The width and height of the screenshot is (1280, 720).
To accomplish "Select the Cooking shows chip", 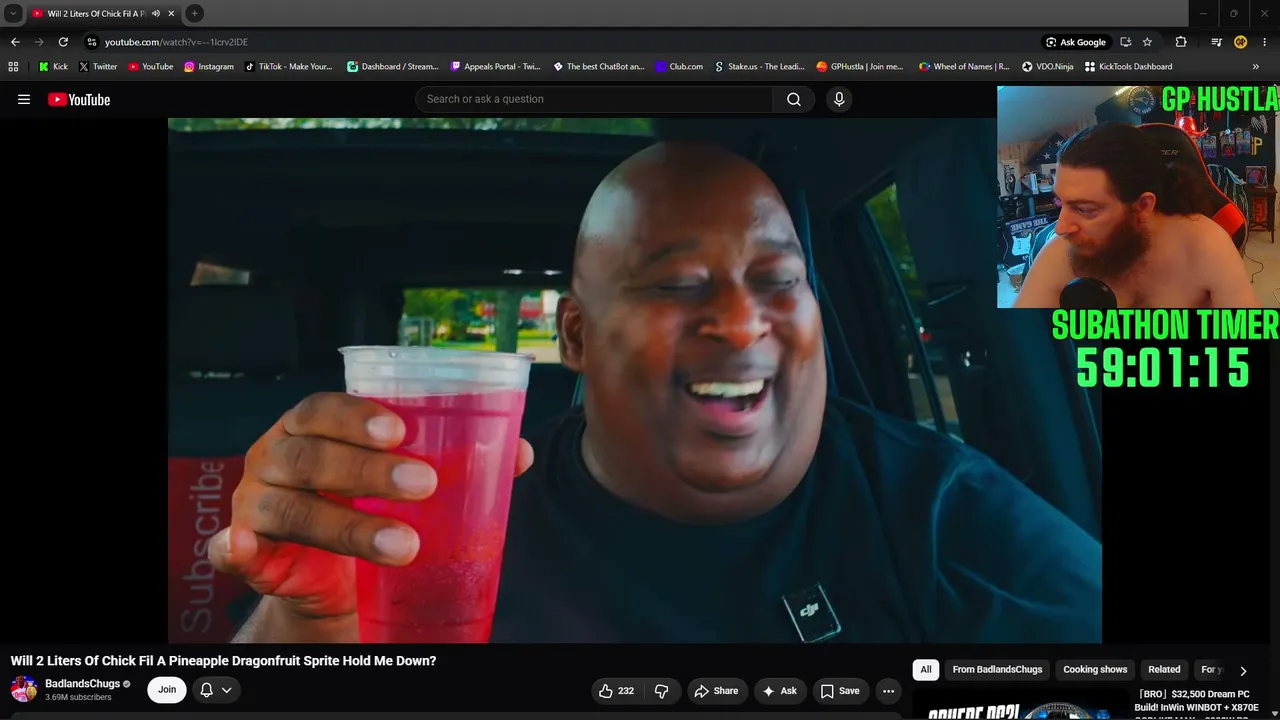I will point(1095,670).
